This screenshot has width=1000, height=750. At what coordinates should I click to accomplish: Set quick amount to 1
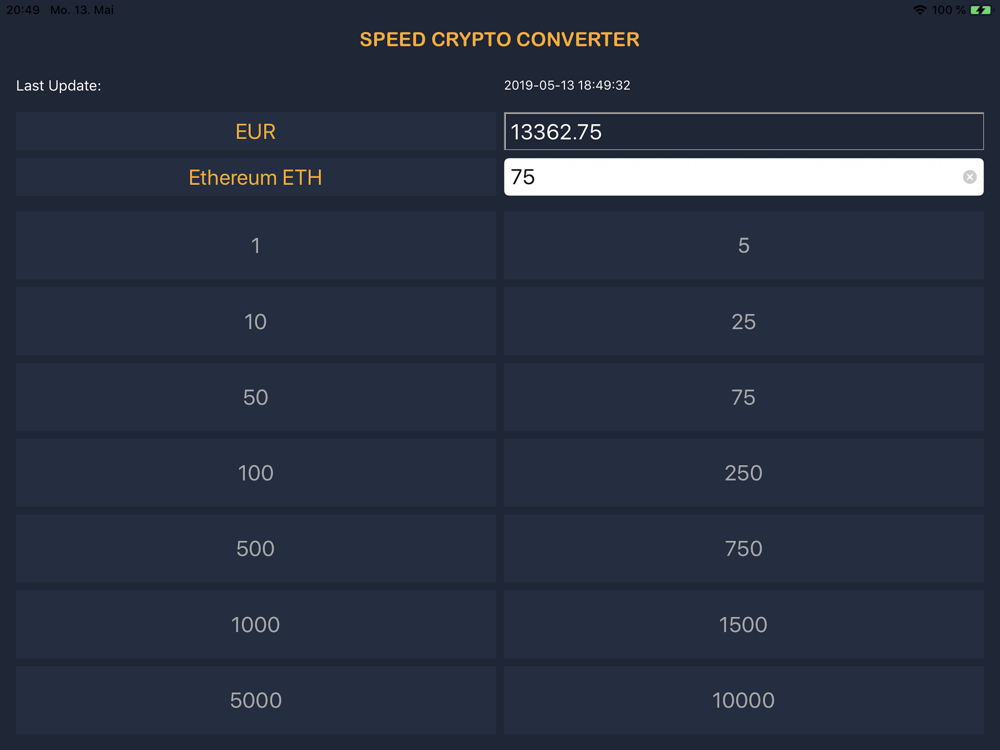click(x=255, y=245)
